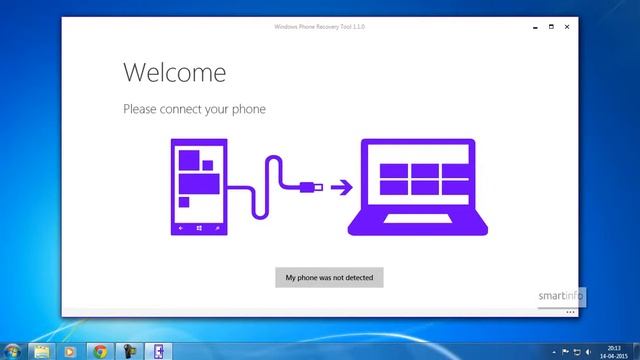Maximize the Windows Phone Recovery Tool window
Image resolution: width=640 pixels, height=360 pixels.
click(551, 27)
